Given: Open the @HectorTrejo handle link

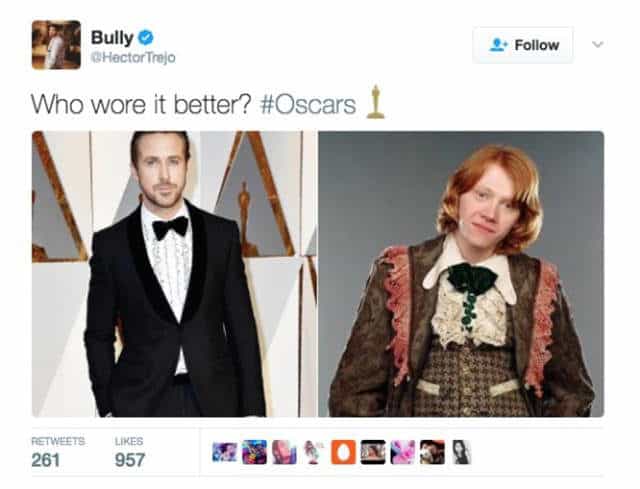Looking at the screenshot, I should (133, 58).
